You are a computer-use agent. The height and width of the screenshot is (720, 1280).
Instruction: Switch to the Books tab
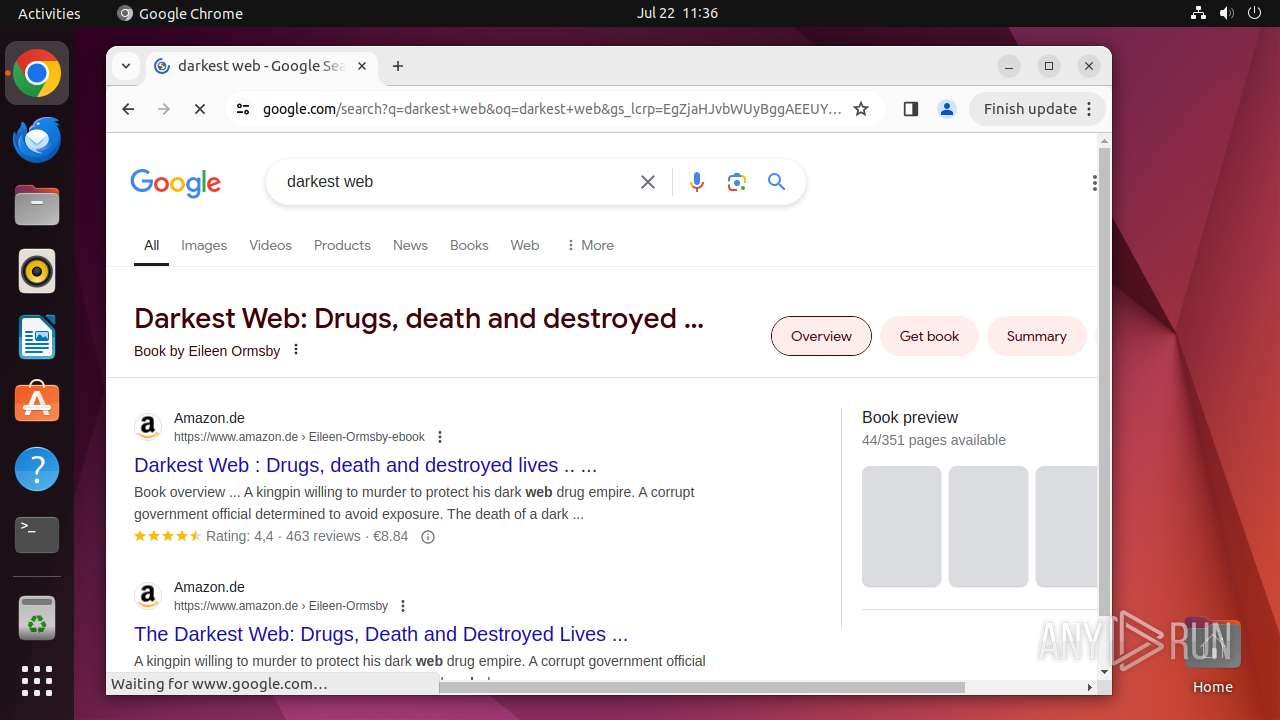pos(469,245)
